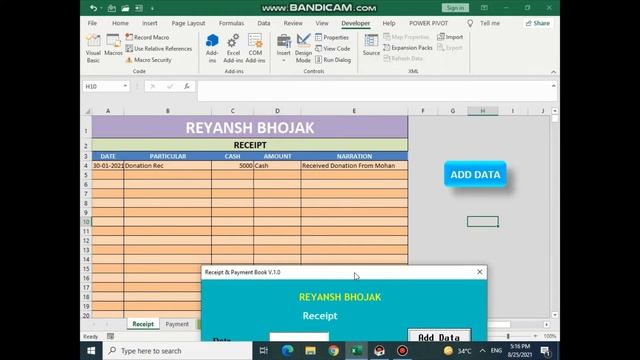Open the Macros dialog

(113, 45)
